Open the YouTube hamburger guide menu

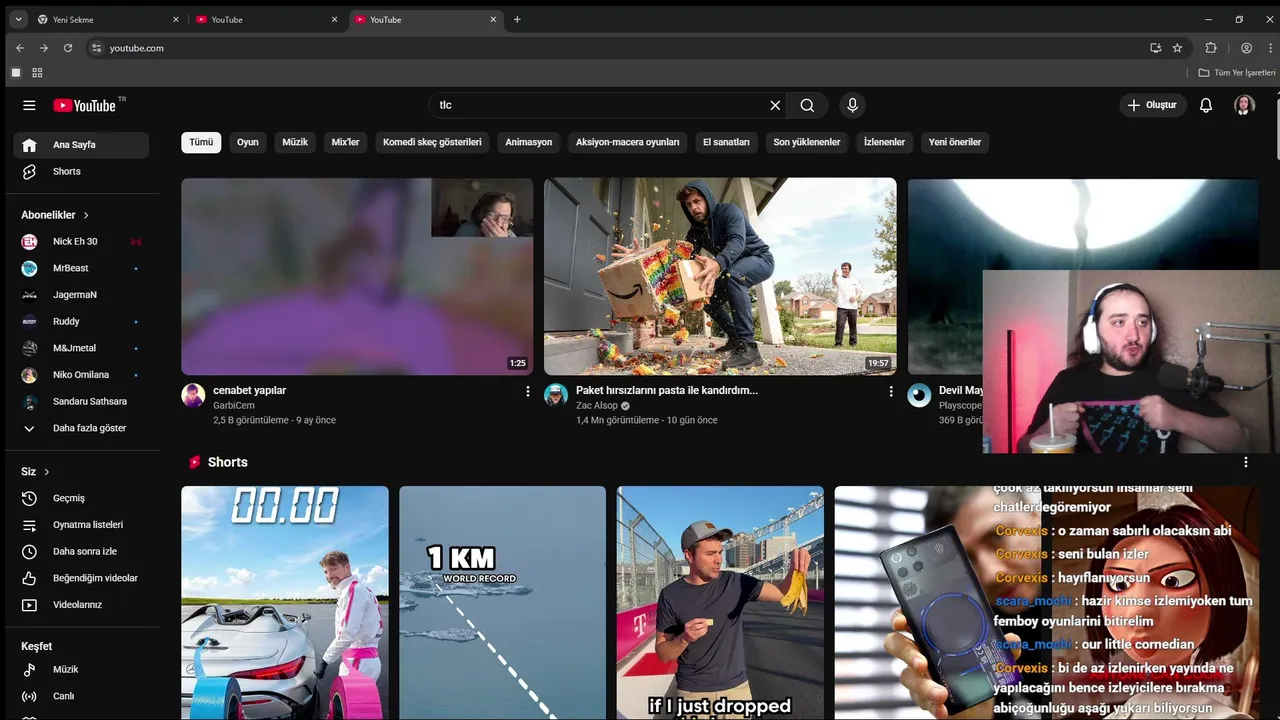tap(29, 105)
